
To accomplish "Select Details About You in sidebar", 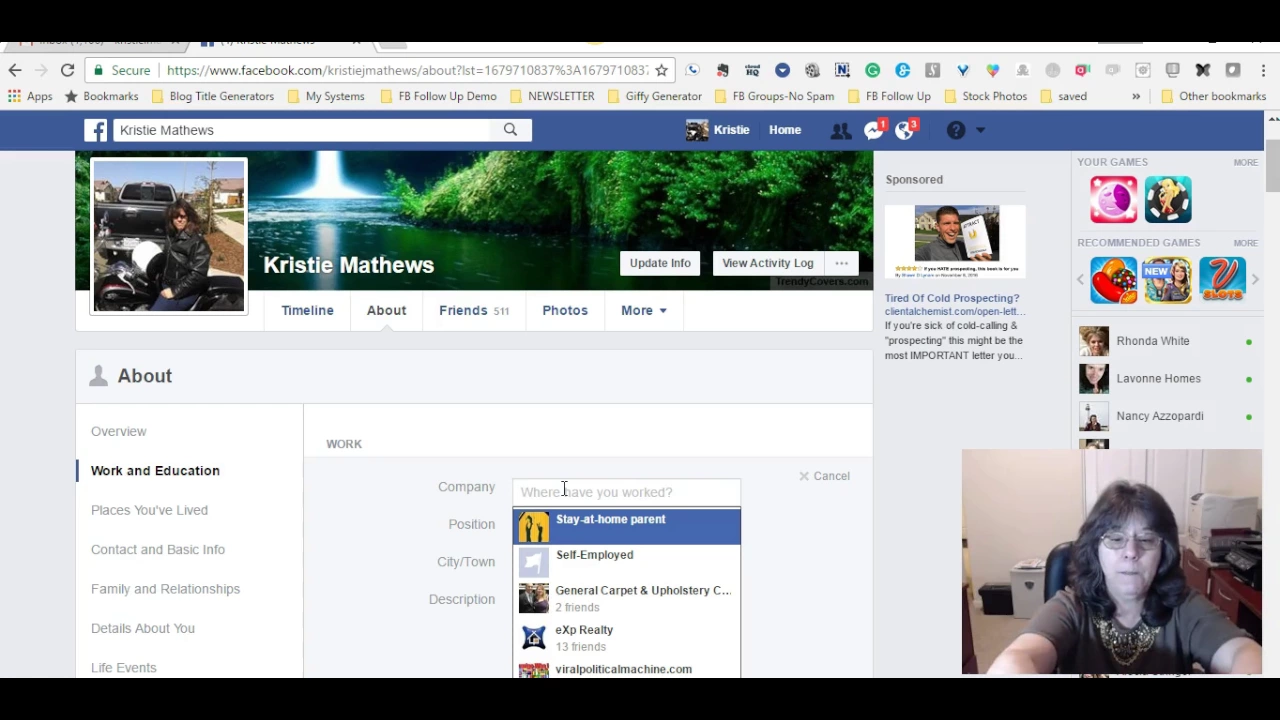I will tap(143, 628).
